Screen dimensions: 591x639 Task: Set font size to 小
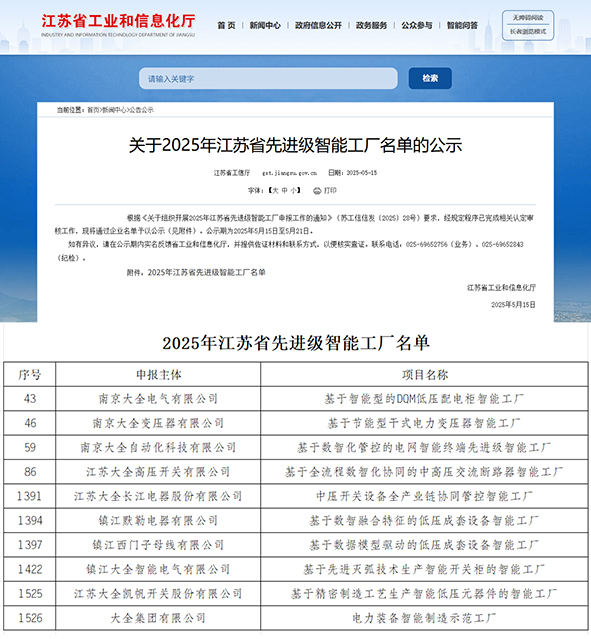click(x=293, y=190)
